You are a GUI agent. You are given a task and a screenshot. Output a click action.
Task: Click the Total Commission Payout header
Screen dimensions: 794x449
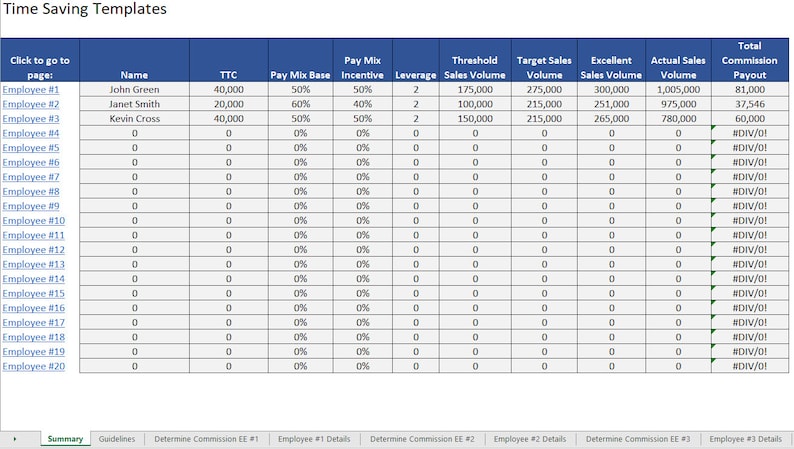click(x=750, y=60)
